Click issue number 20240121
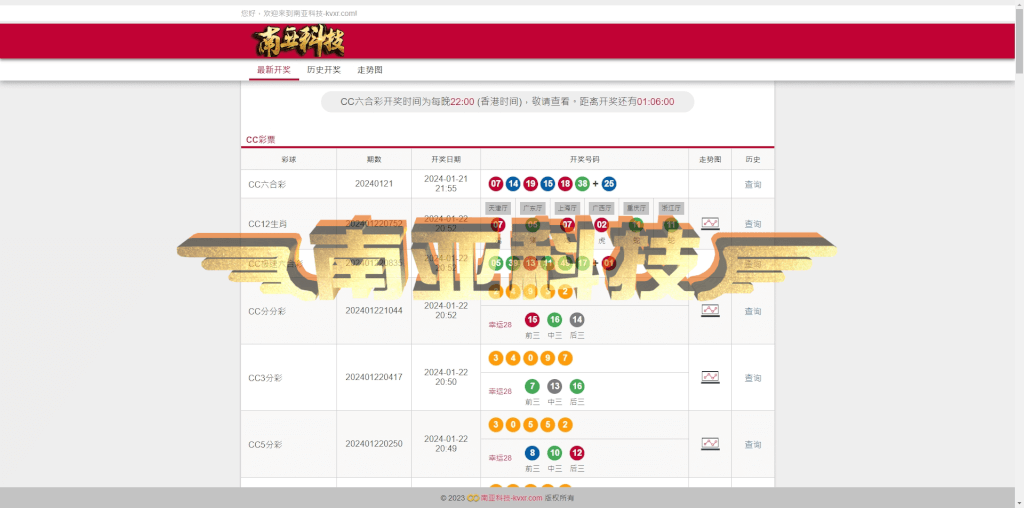The image size is (1024, 508). 374,184
